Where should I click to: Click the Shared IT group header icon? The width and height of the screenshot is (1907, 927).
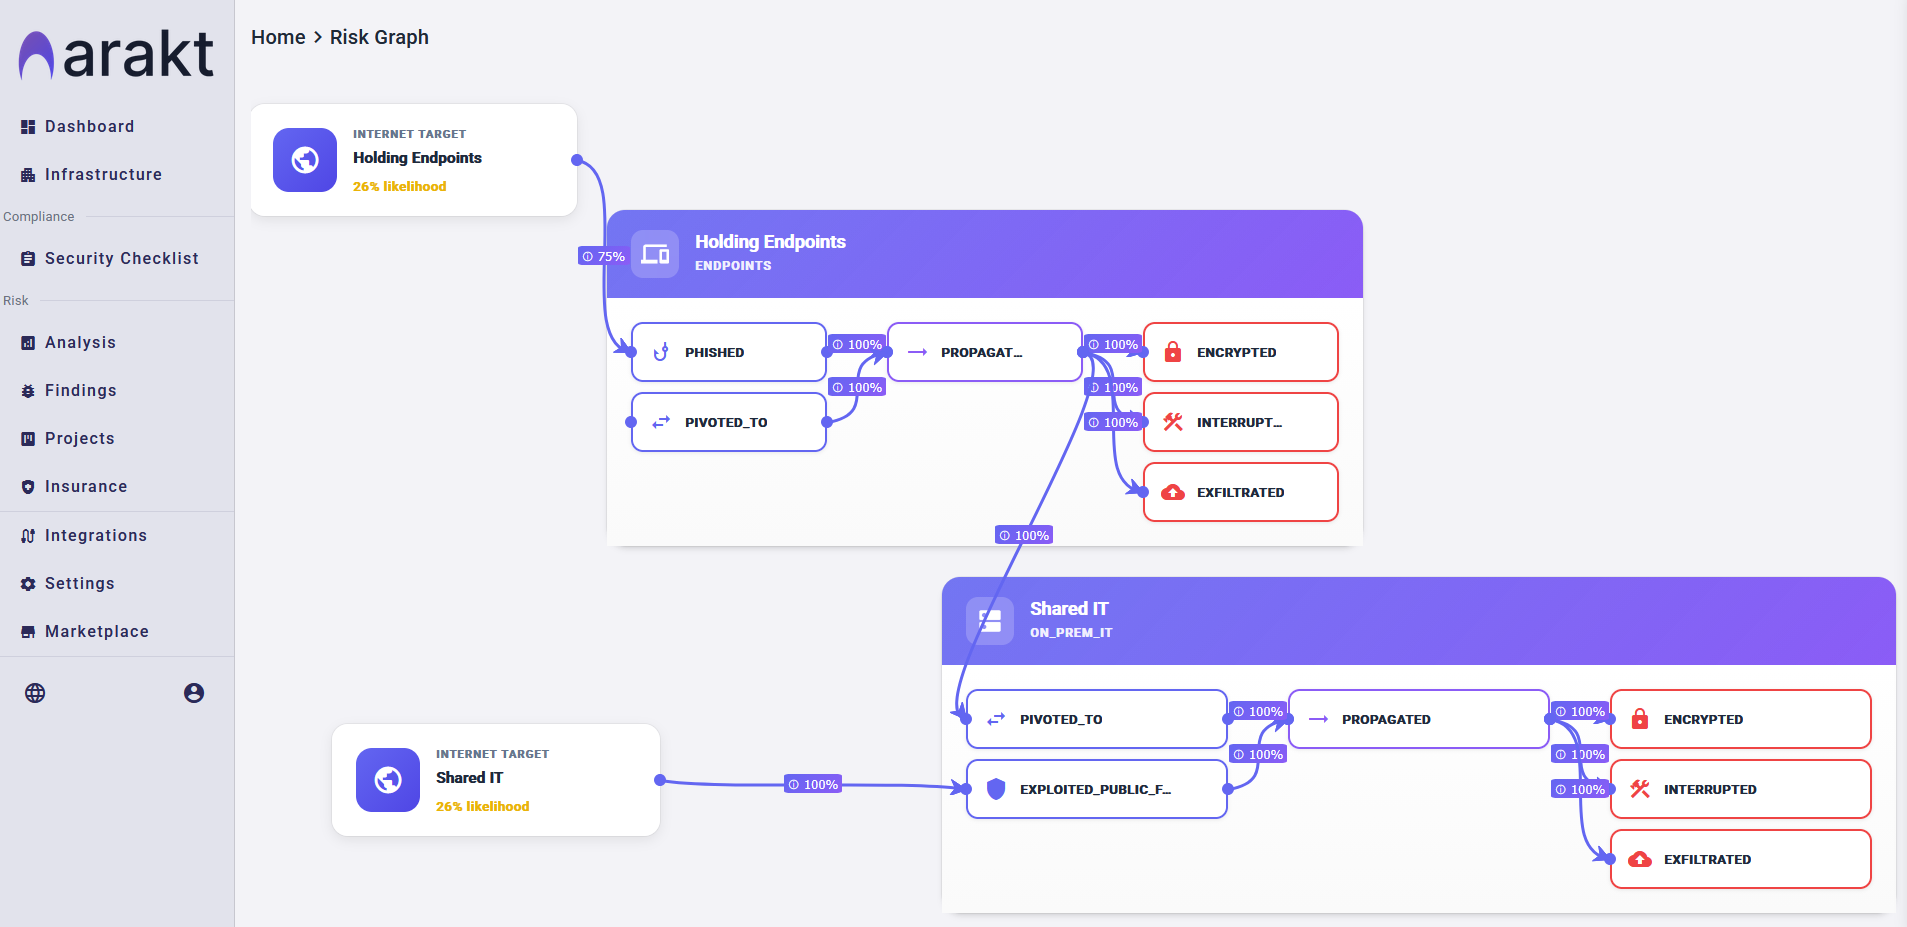[990, 620]
